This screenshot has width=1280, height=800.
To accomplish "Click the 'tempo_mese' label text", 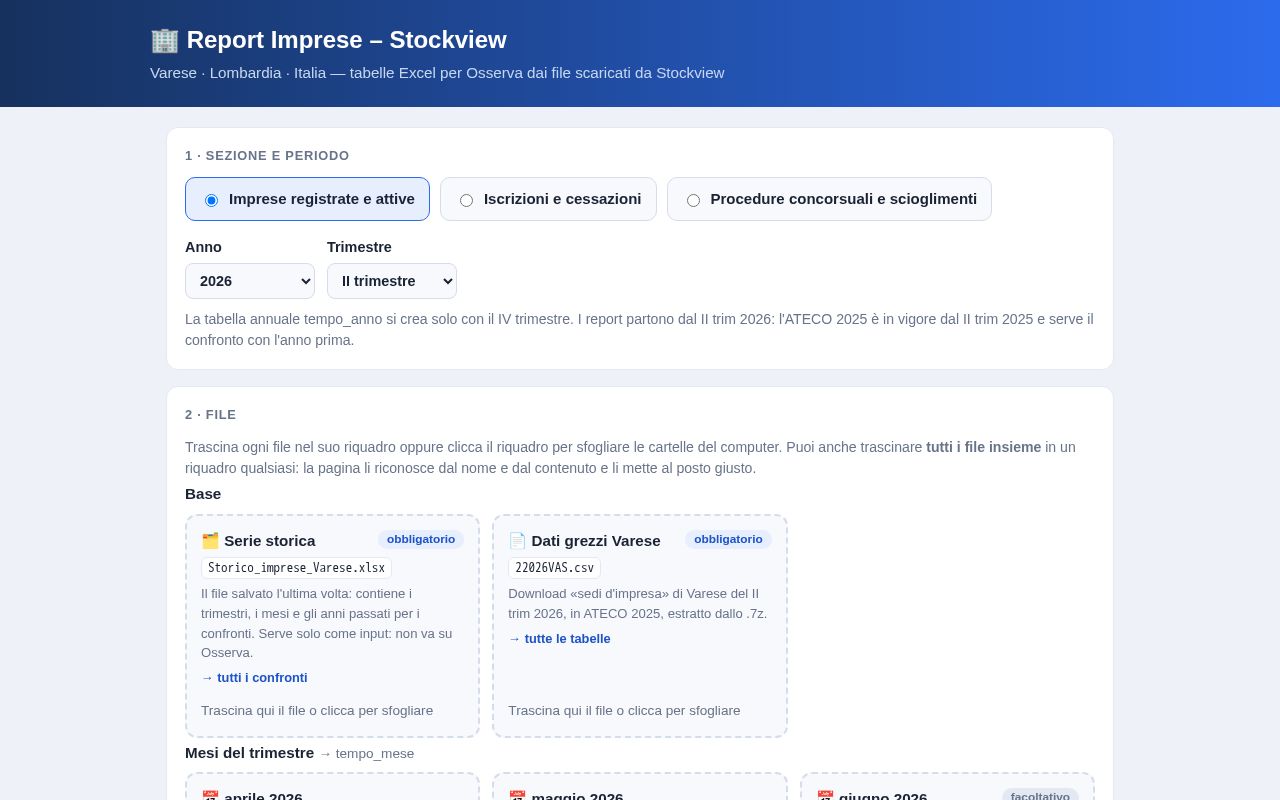I will 375,754.
